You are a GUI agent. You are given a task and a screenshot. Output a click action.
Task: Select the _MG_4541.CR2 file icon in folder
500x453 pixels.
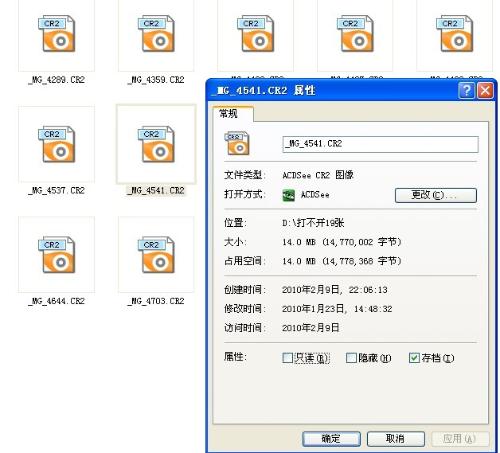156,144
